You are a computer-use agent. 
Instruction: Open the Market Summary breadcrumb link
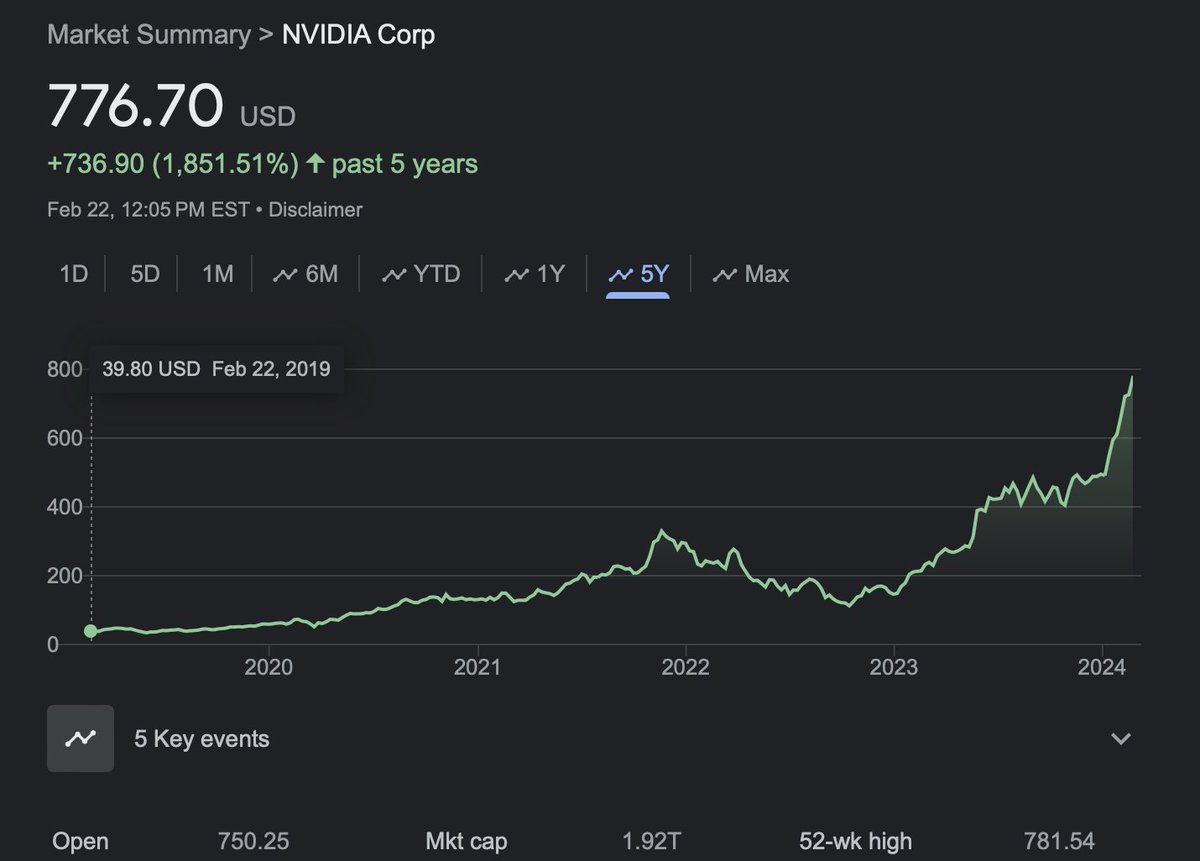coord(149,35)
